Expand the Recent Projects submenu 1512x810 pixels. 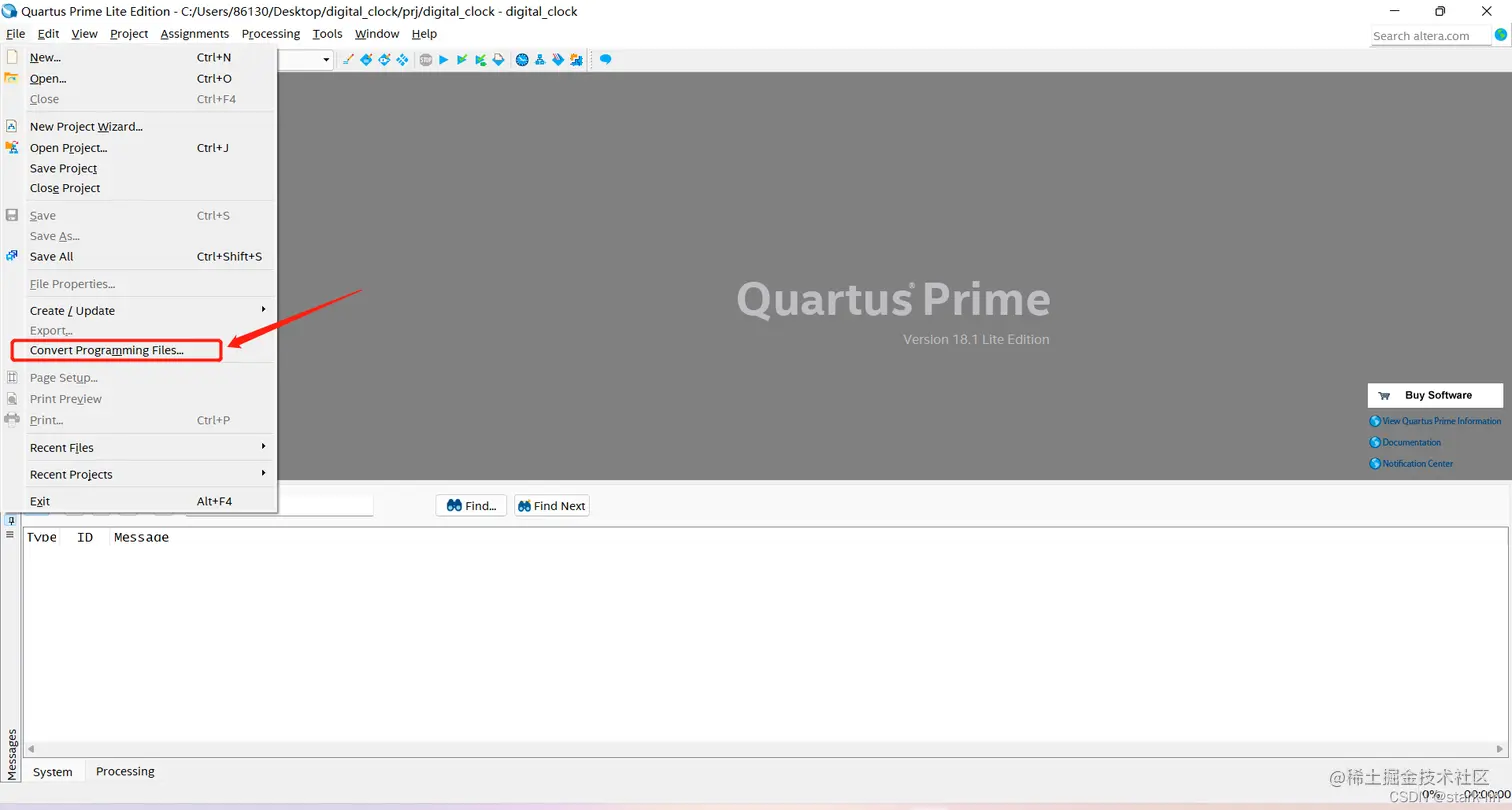150,474
